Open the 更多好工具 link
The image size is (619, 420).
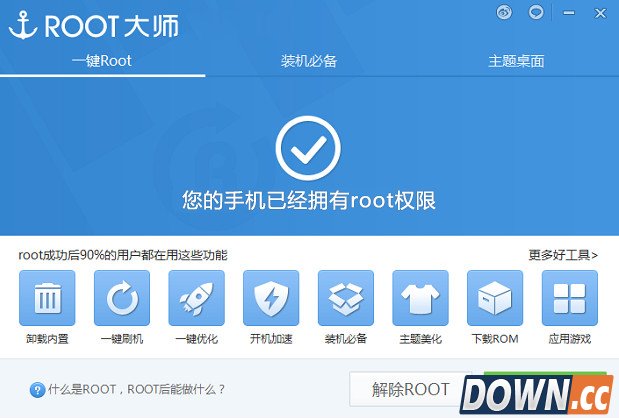[563, 255]
